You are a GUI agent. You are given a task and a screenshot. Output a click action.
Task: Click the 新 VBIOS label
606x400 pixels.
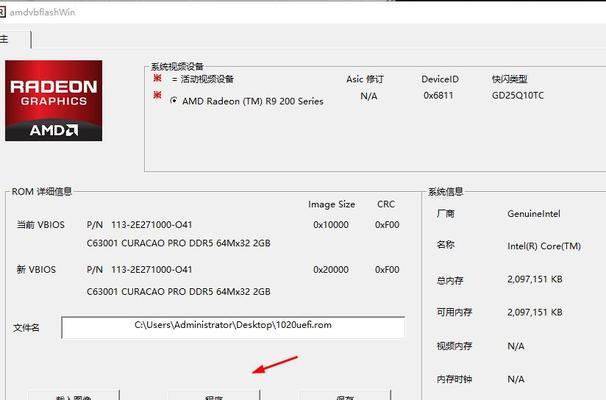(x=36, y=270)
